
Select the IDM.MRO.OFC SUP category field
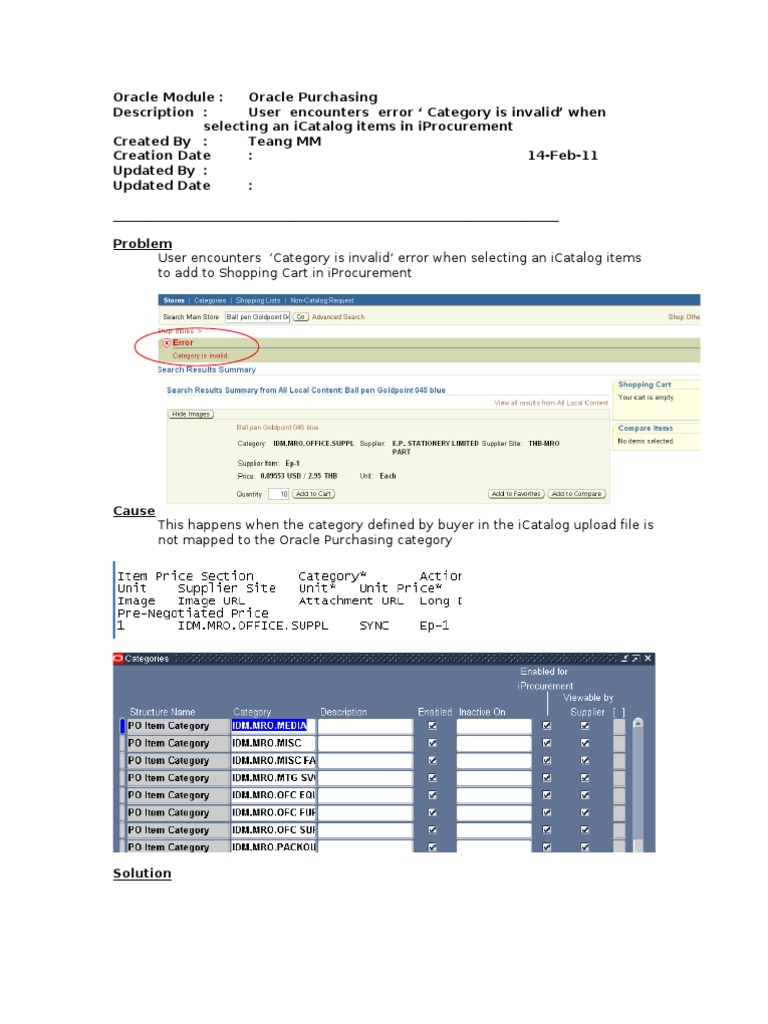[x=273, y=830]
